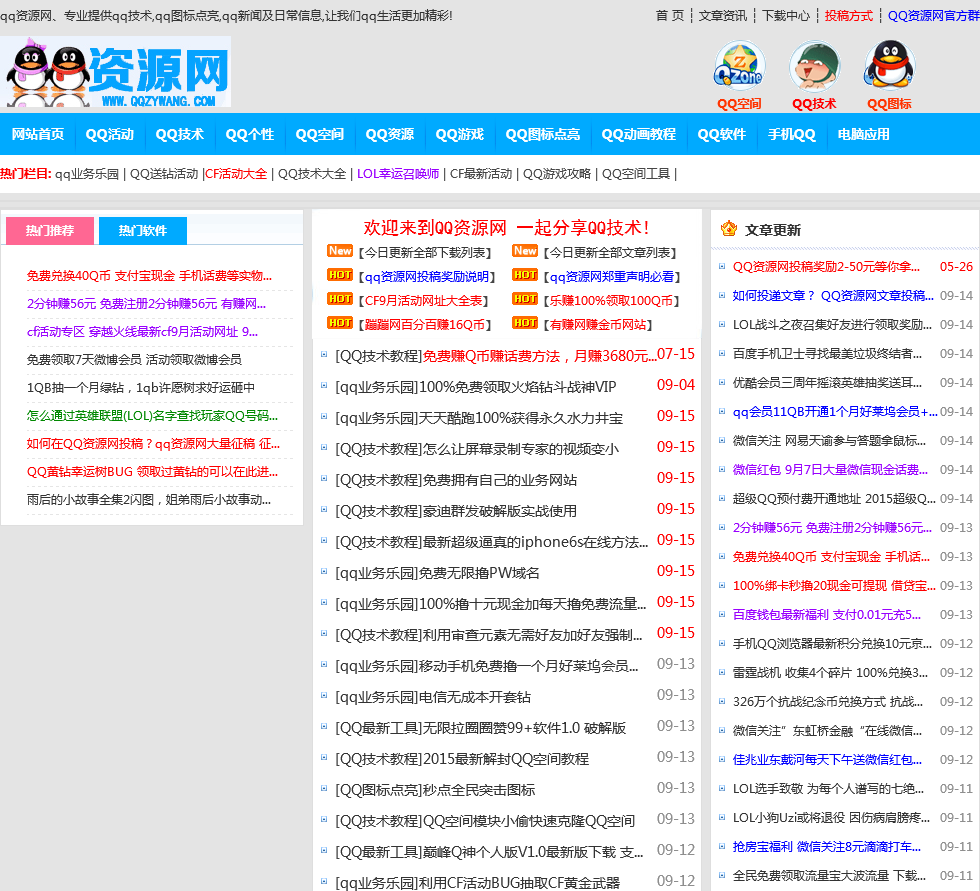Open QQ图标点亮 navigation item

click(543, 134)
